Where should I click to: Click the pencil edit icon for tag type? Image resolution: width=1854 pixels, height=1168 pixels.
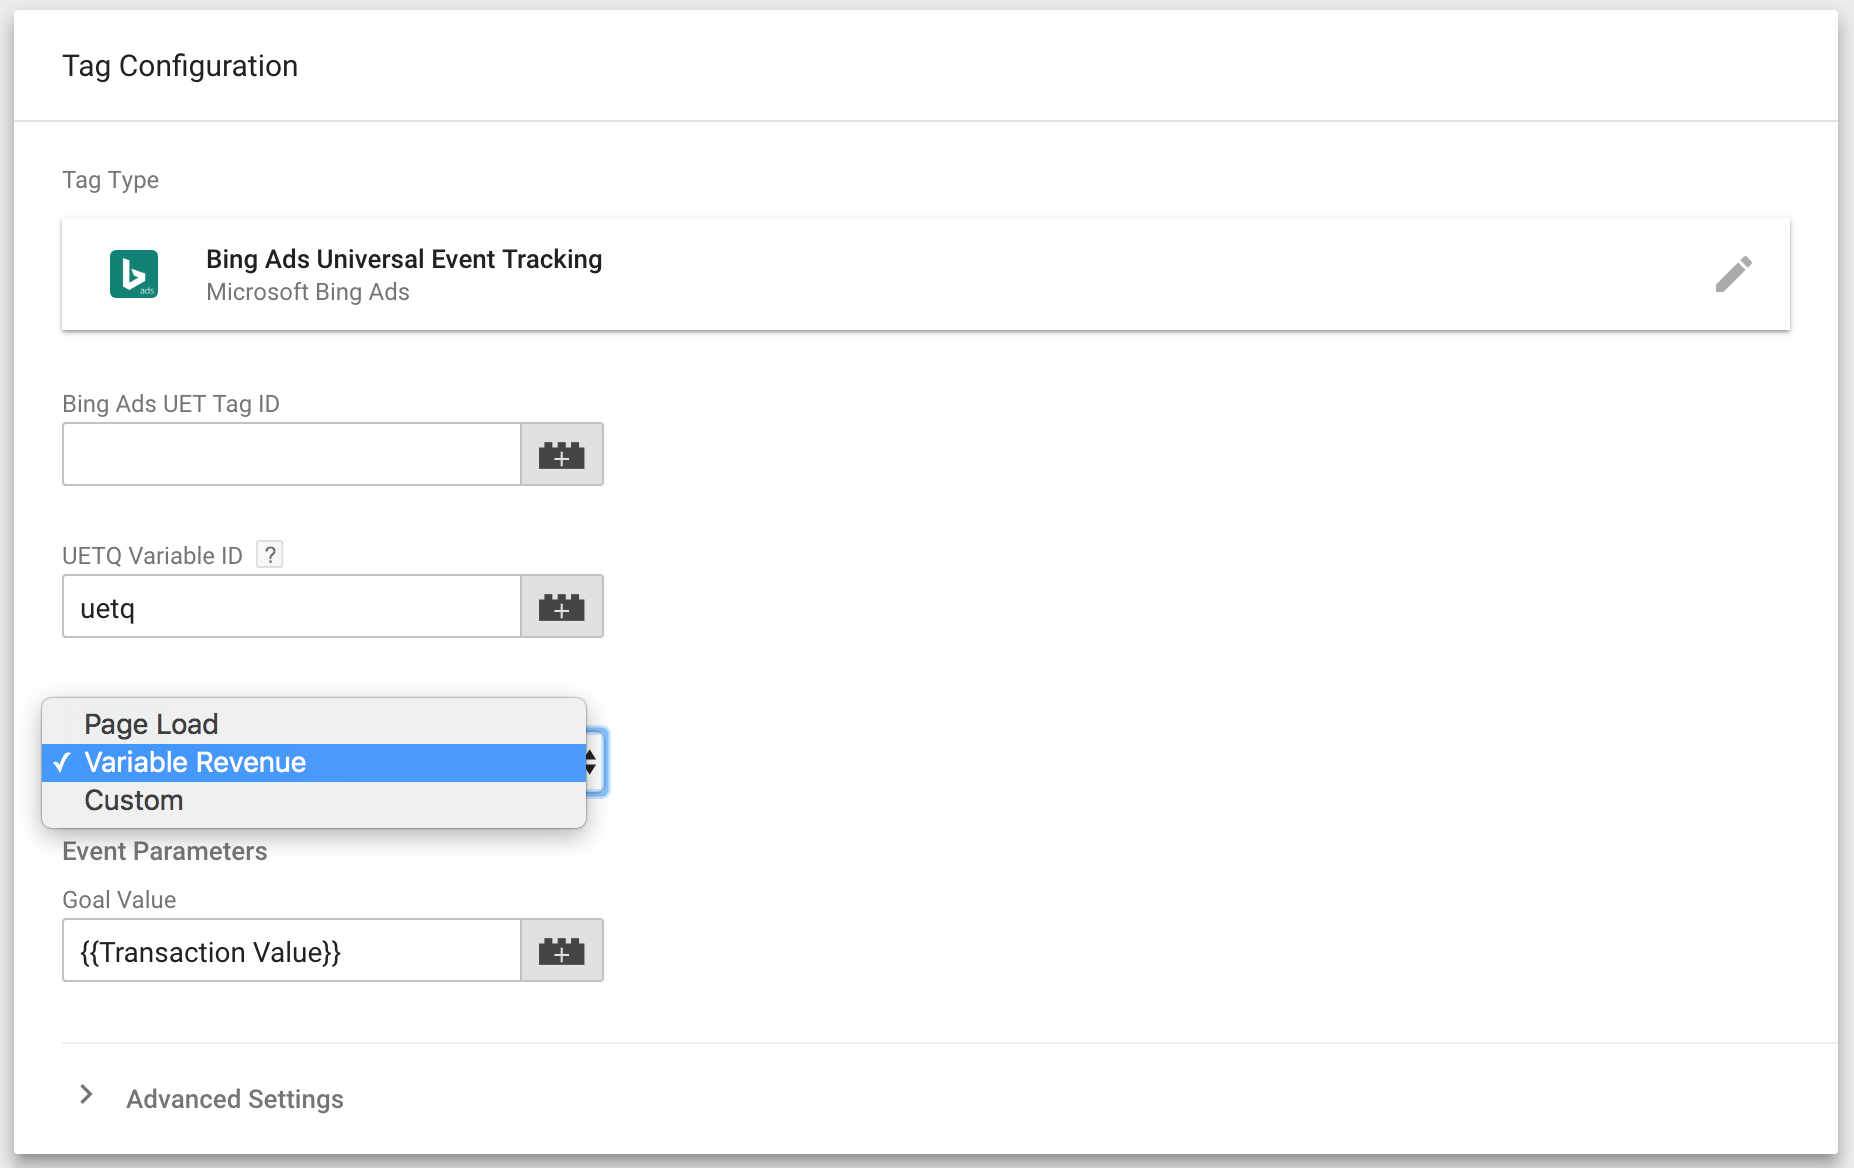tap(1733, 274)
